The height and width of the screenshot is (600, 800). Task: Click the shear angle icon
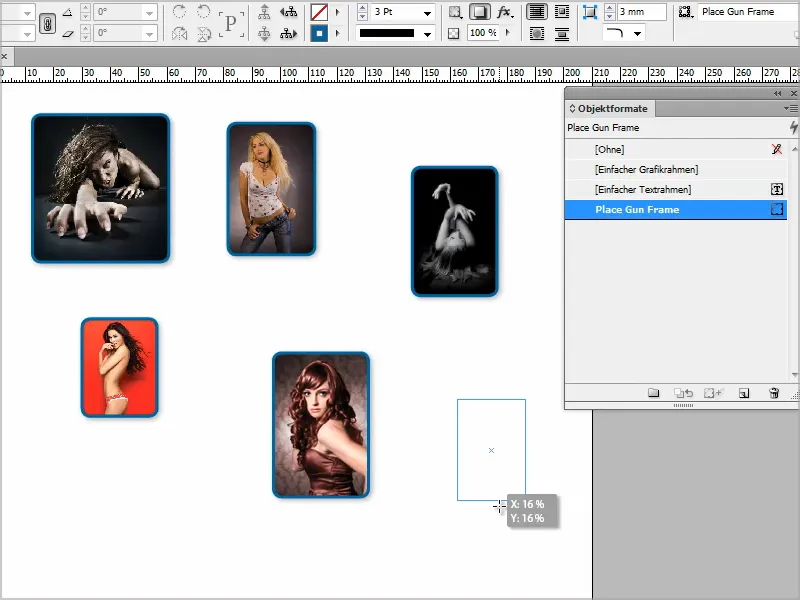point(67,34)
